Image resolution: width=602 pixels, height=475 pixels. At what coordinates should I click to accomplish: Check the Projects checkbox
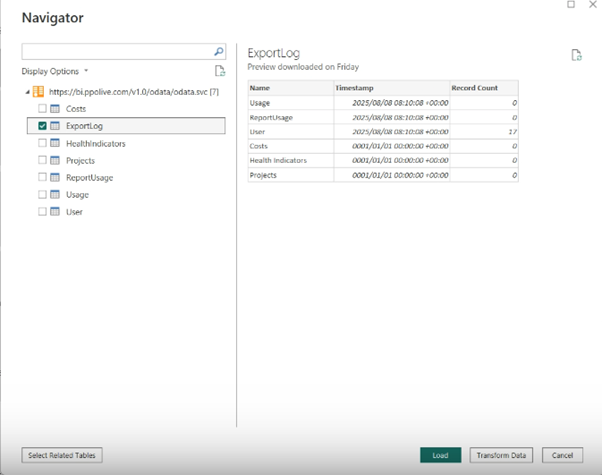(x=42, y=160)
